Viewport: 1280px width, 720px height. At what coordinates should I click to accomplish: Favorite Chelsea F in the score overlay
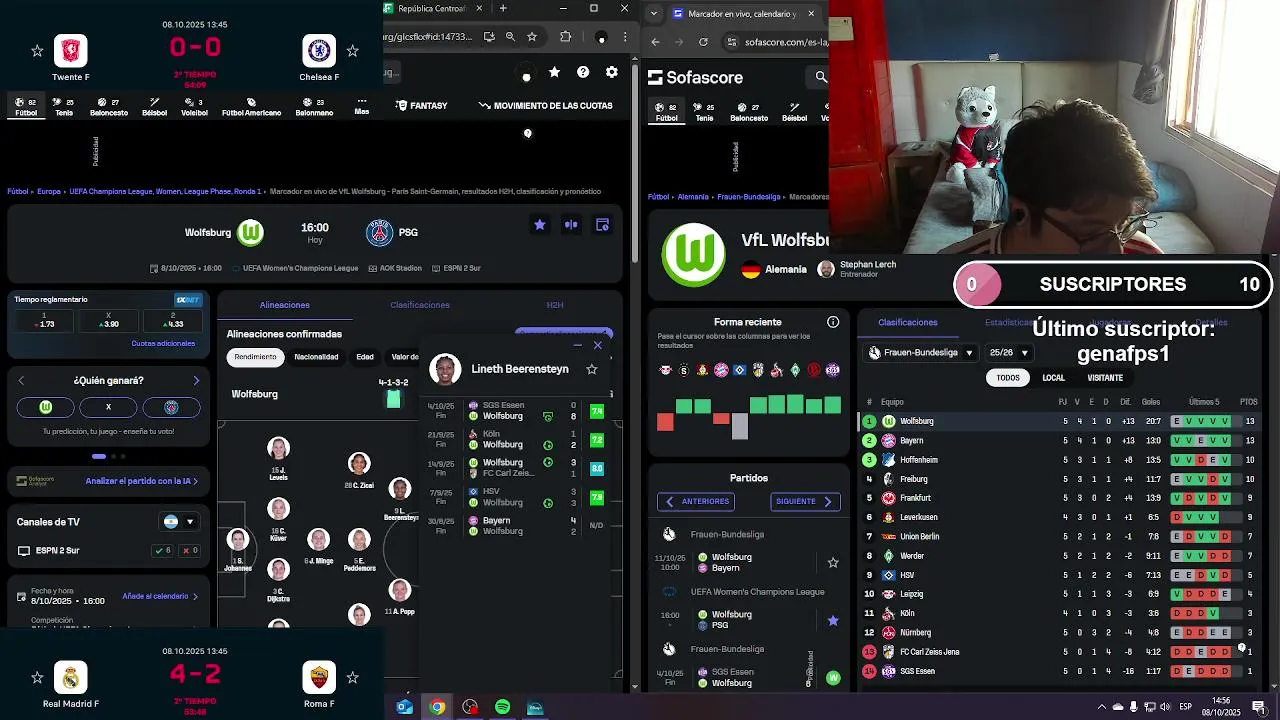point(352,51)
